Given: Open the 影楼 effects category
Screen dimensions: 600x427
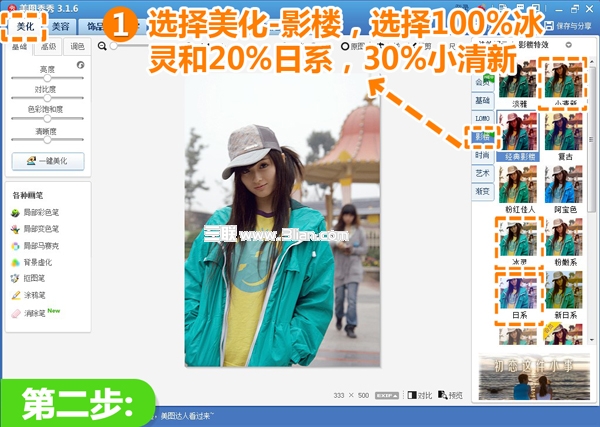Looking at the screenshot, I should pos(483,137).
